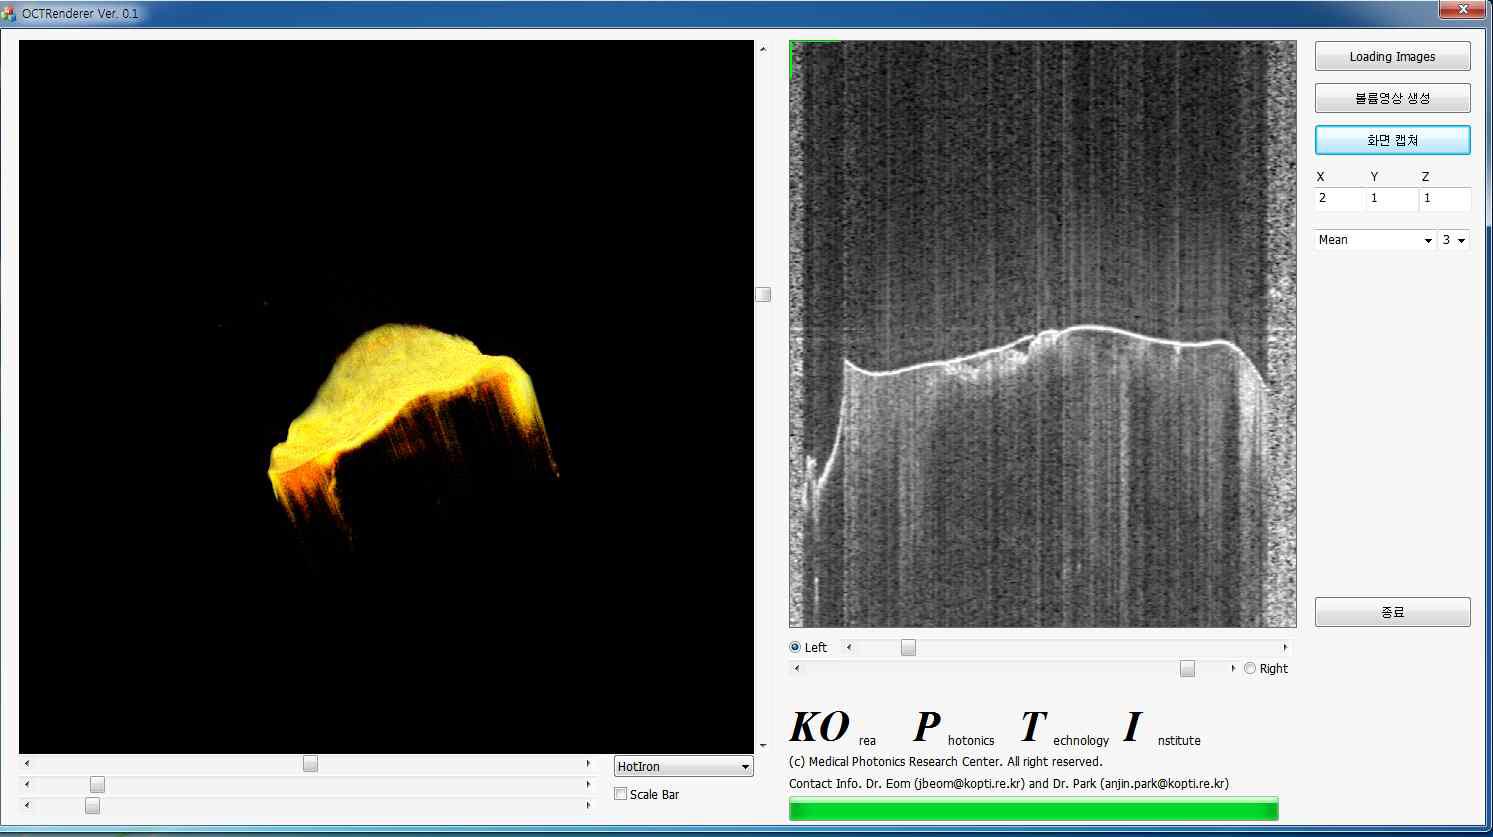Click the Right slice slider thumb
Viewport: 1493px width, 837px height.
click(1187, 668)
